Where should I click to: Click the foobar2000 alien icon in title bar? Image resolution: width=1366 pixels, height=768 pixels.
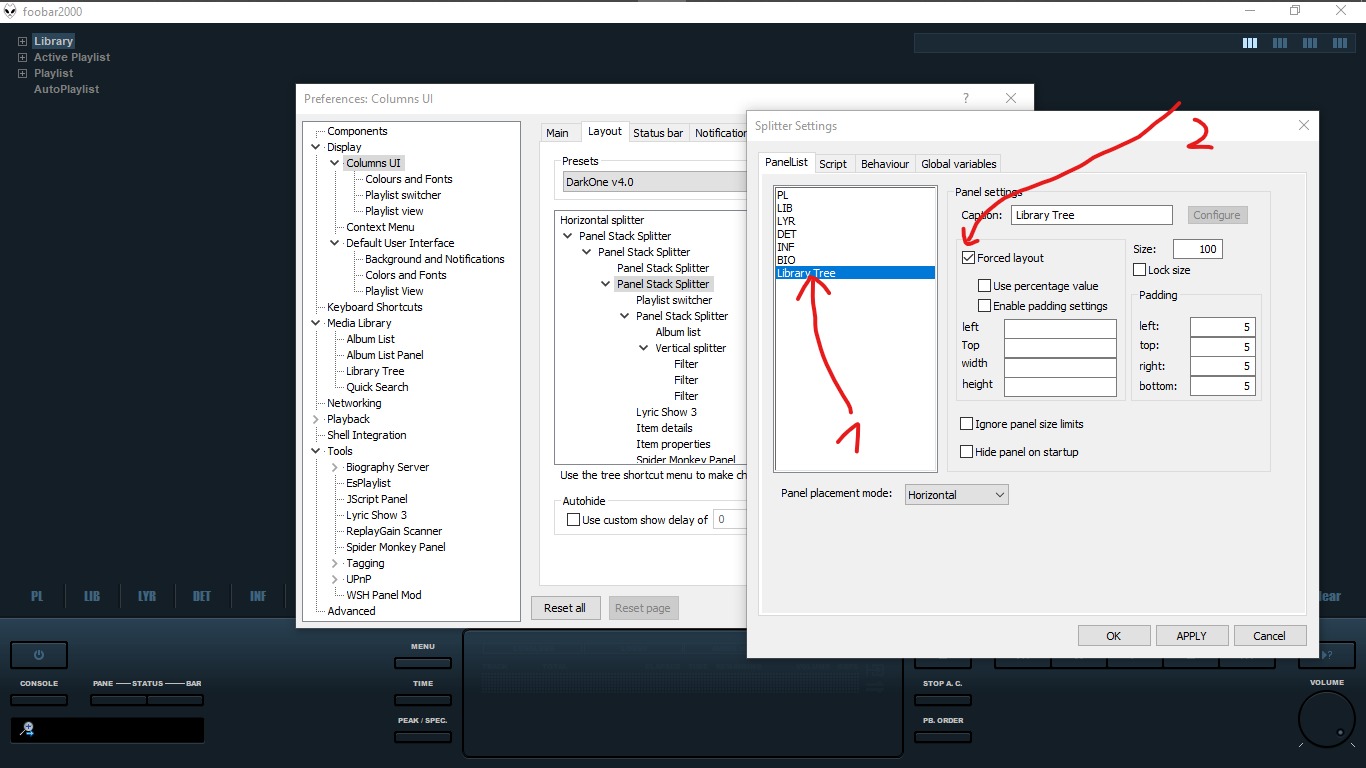11,11
